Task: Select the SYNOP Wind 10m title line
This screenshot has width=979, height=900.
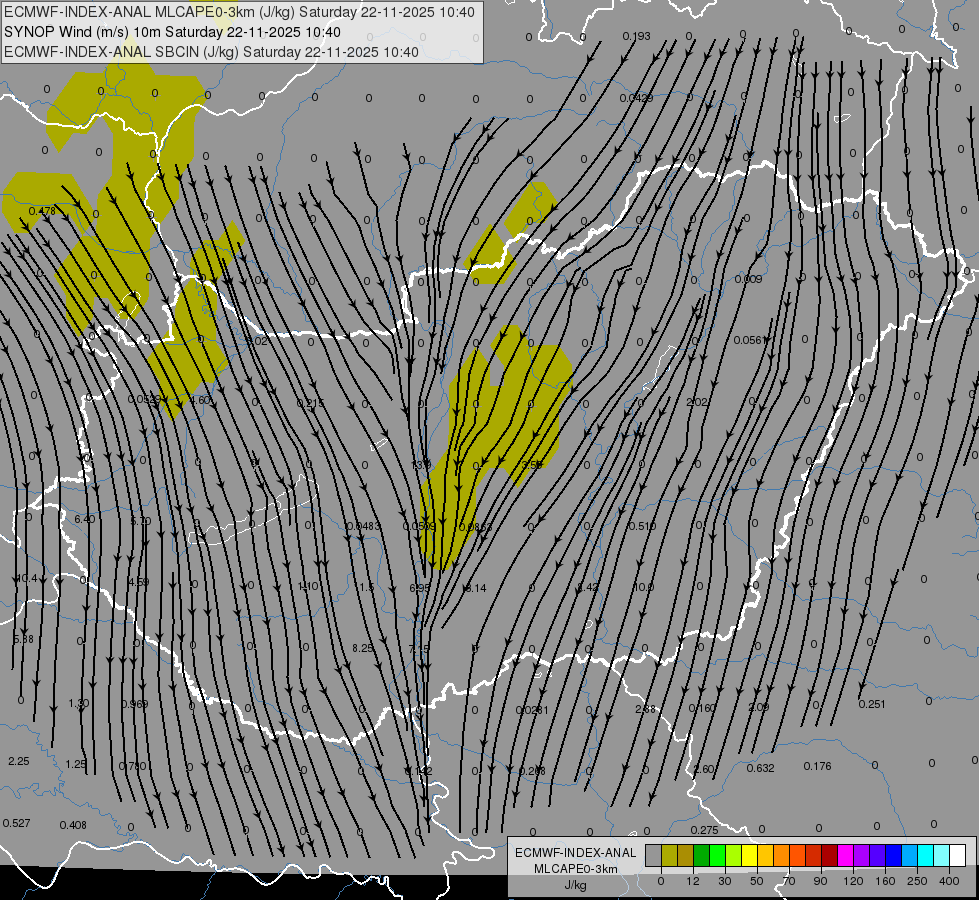Action: click(172, 32)
